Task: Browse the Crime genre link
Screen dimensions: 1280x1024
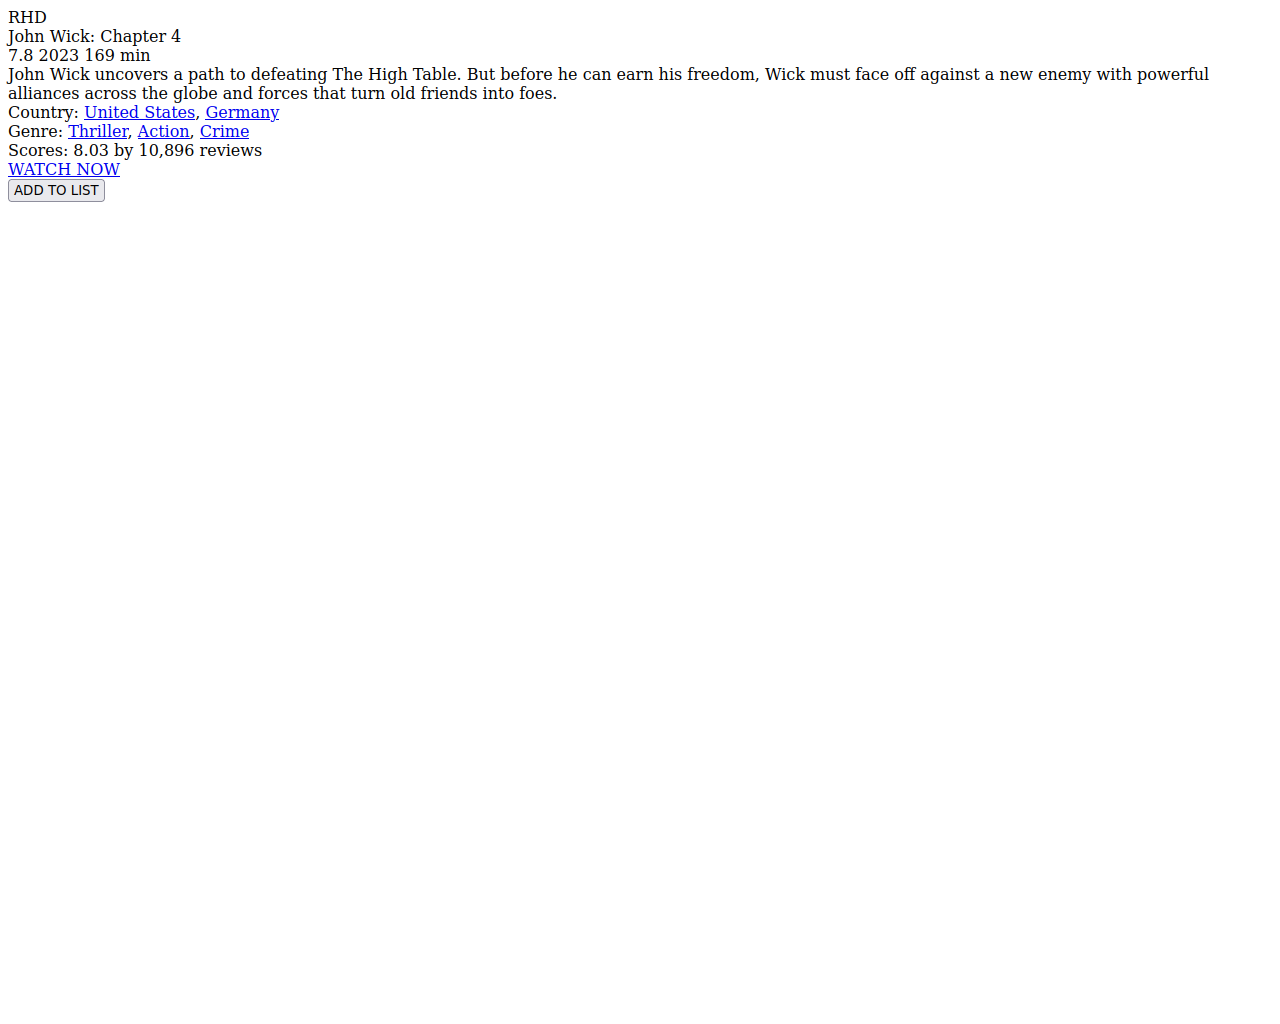Action: pyautogui.click(x=224, y=132)
